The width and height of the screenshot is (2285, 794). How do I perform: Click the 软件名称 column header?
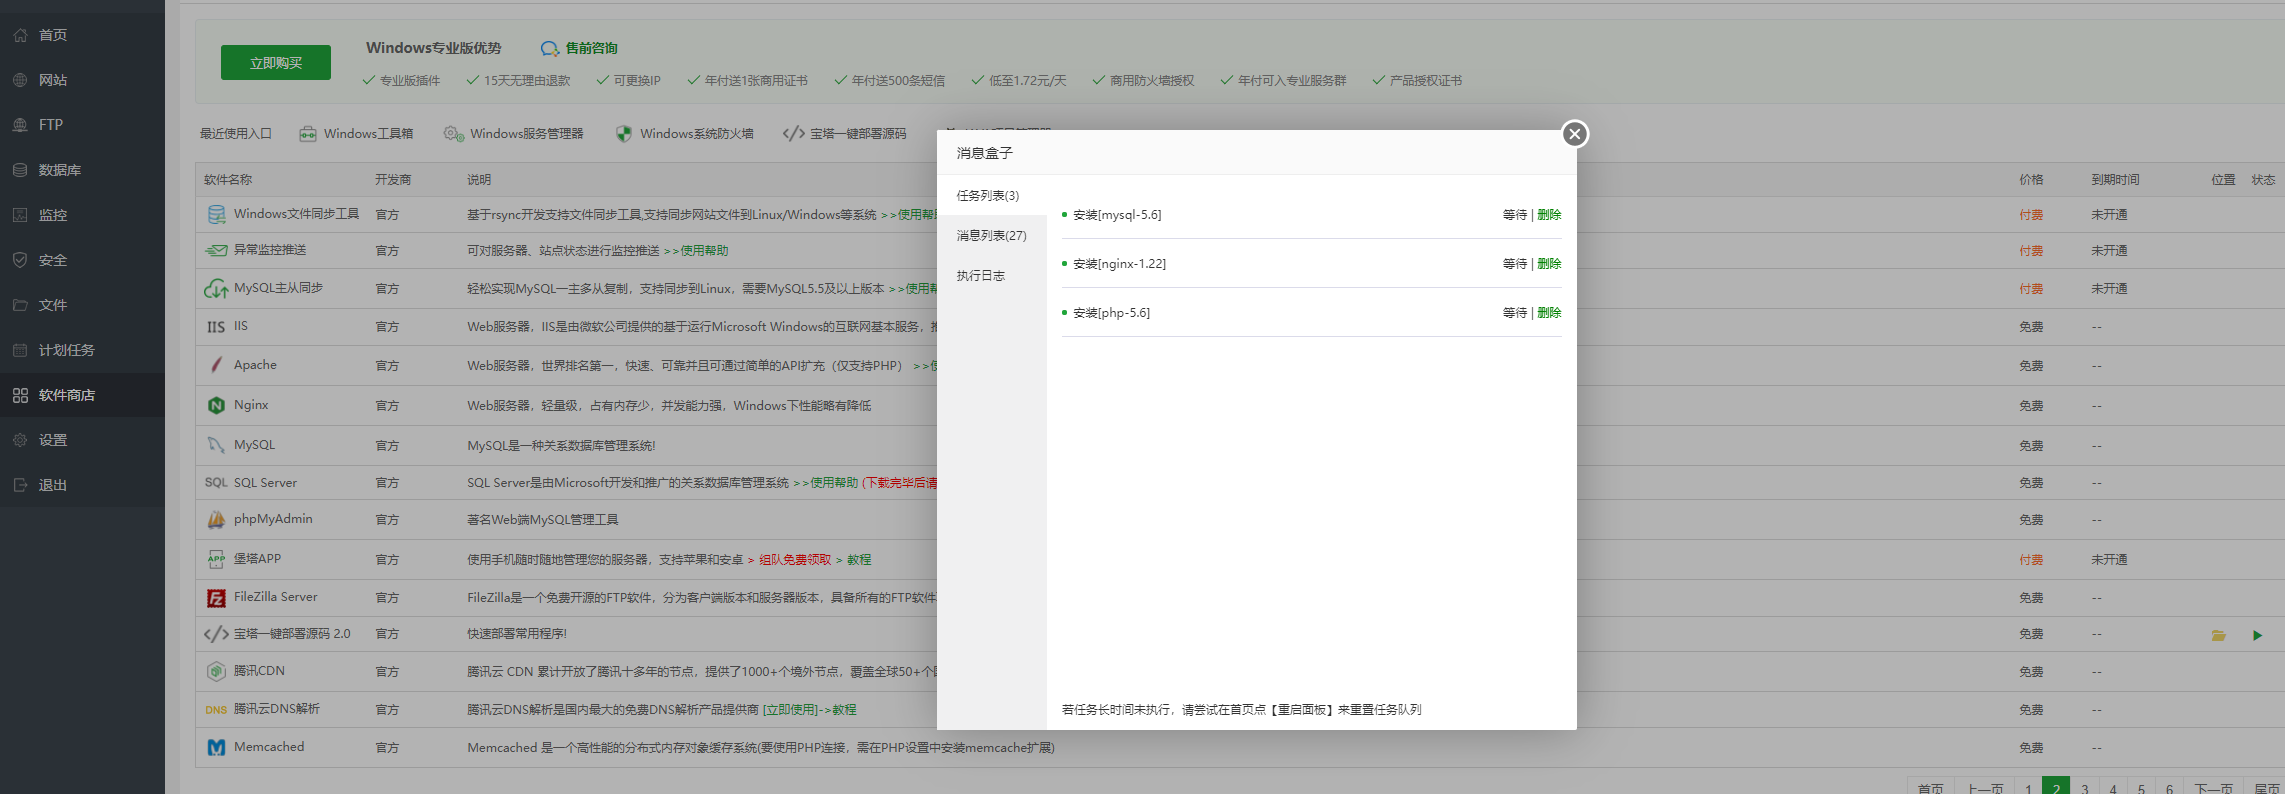point(228,179)
